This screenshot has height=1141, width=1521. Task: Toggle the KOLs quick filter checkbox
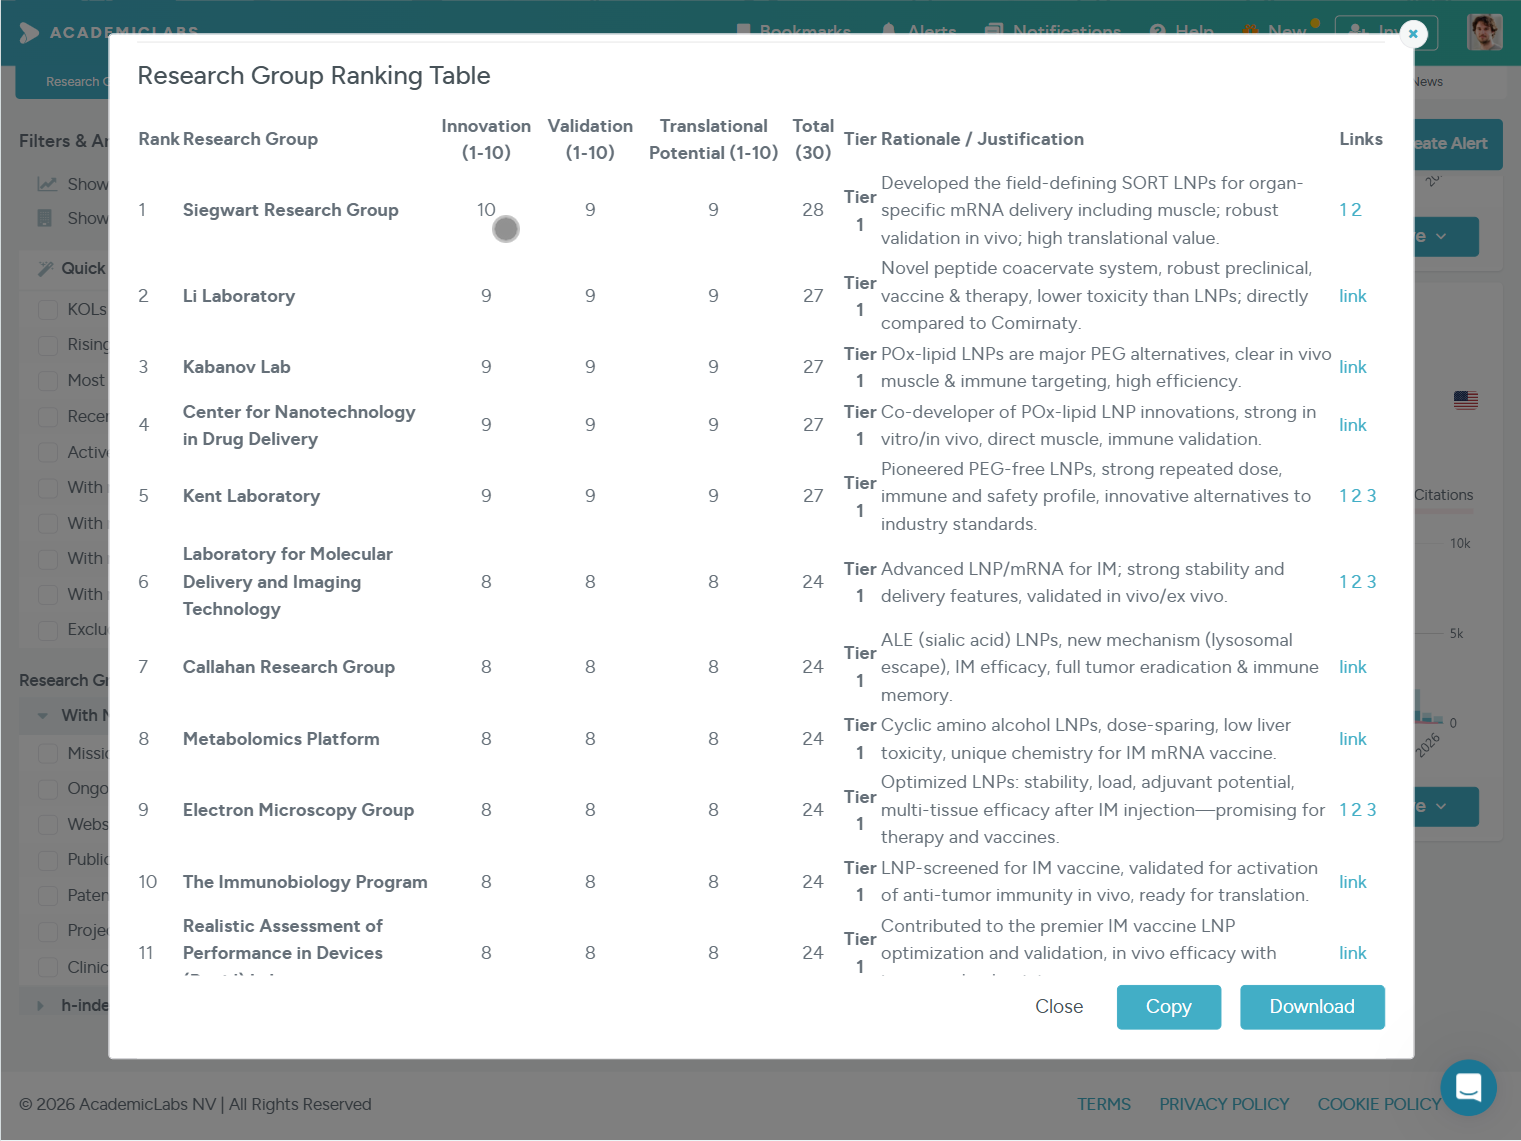point(47,309)
